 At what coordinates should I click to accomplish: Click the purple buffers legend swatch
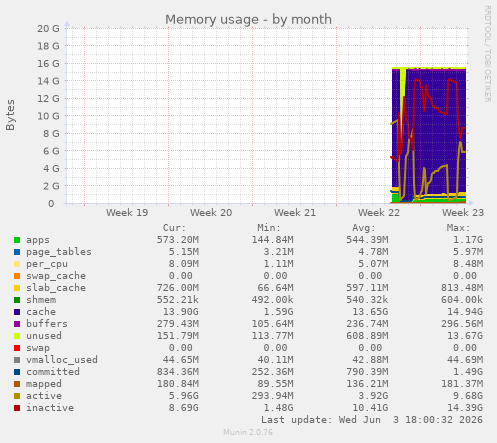tap(17, 324)
